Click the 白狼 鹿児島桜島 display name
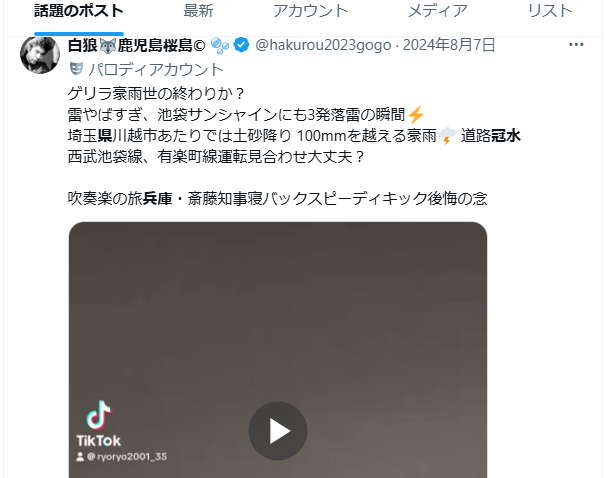This screenshot has height=478, width=605. [x=137, y=45]
